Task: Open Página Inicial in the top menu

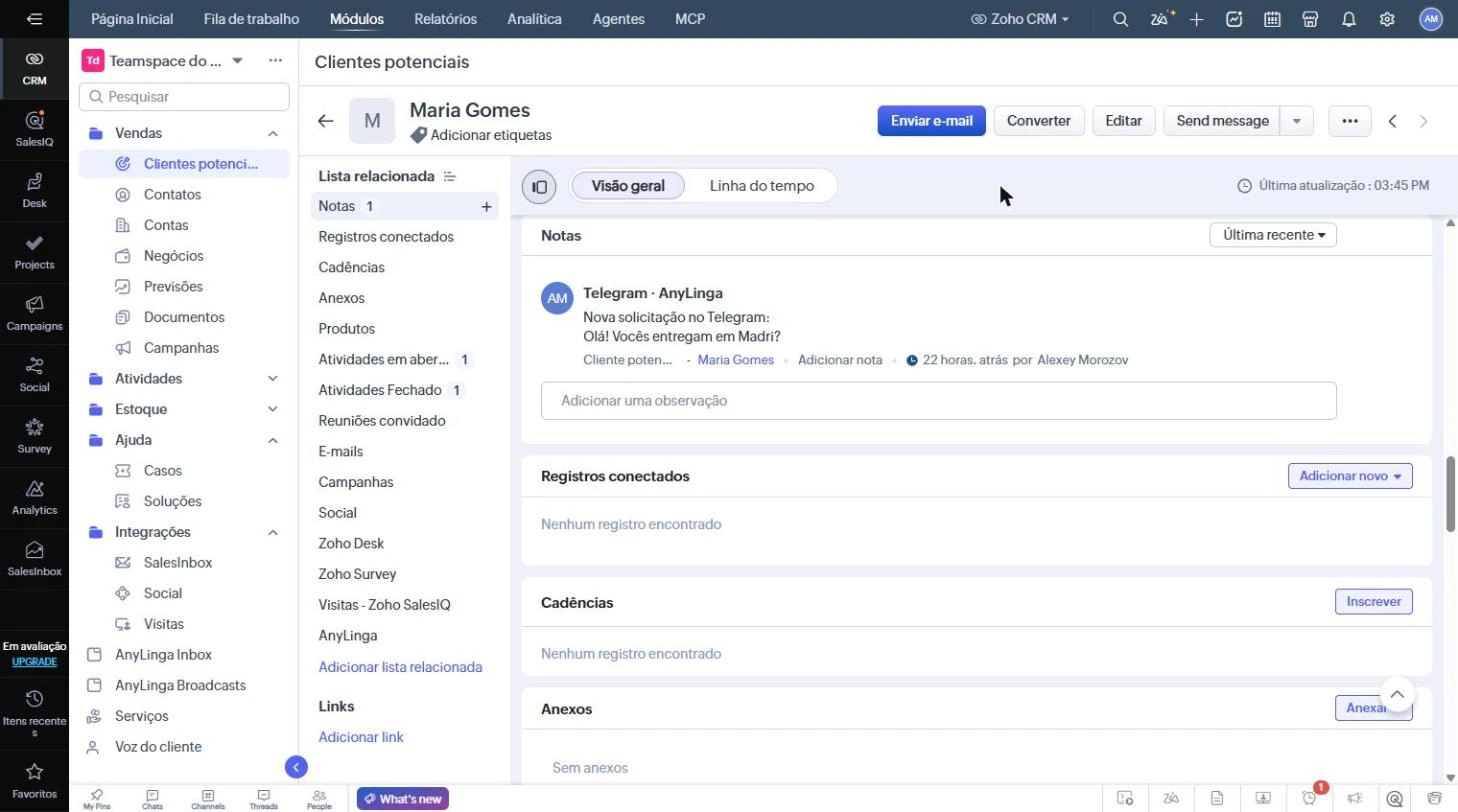Action: 132,19
